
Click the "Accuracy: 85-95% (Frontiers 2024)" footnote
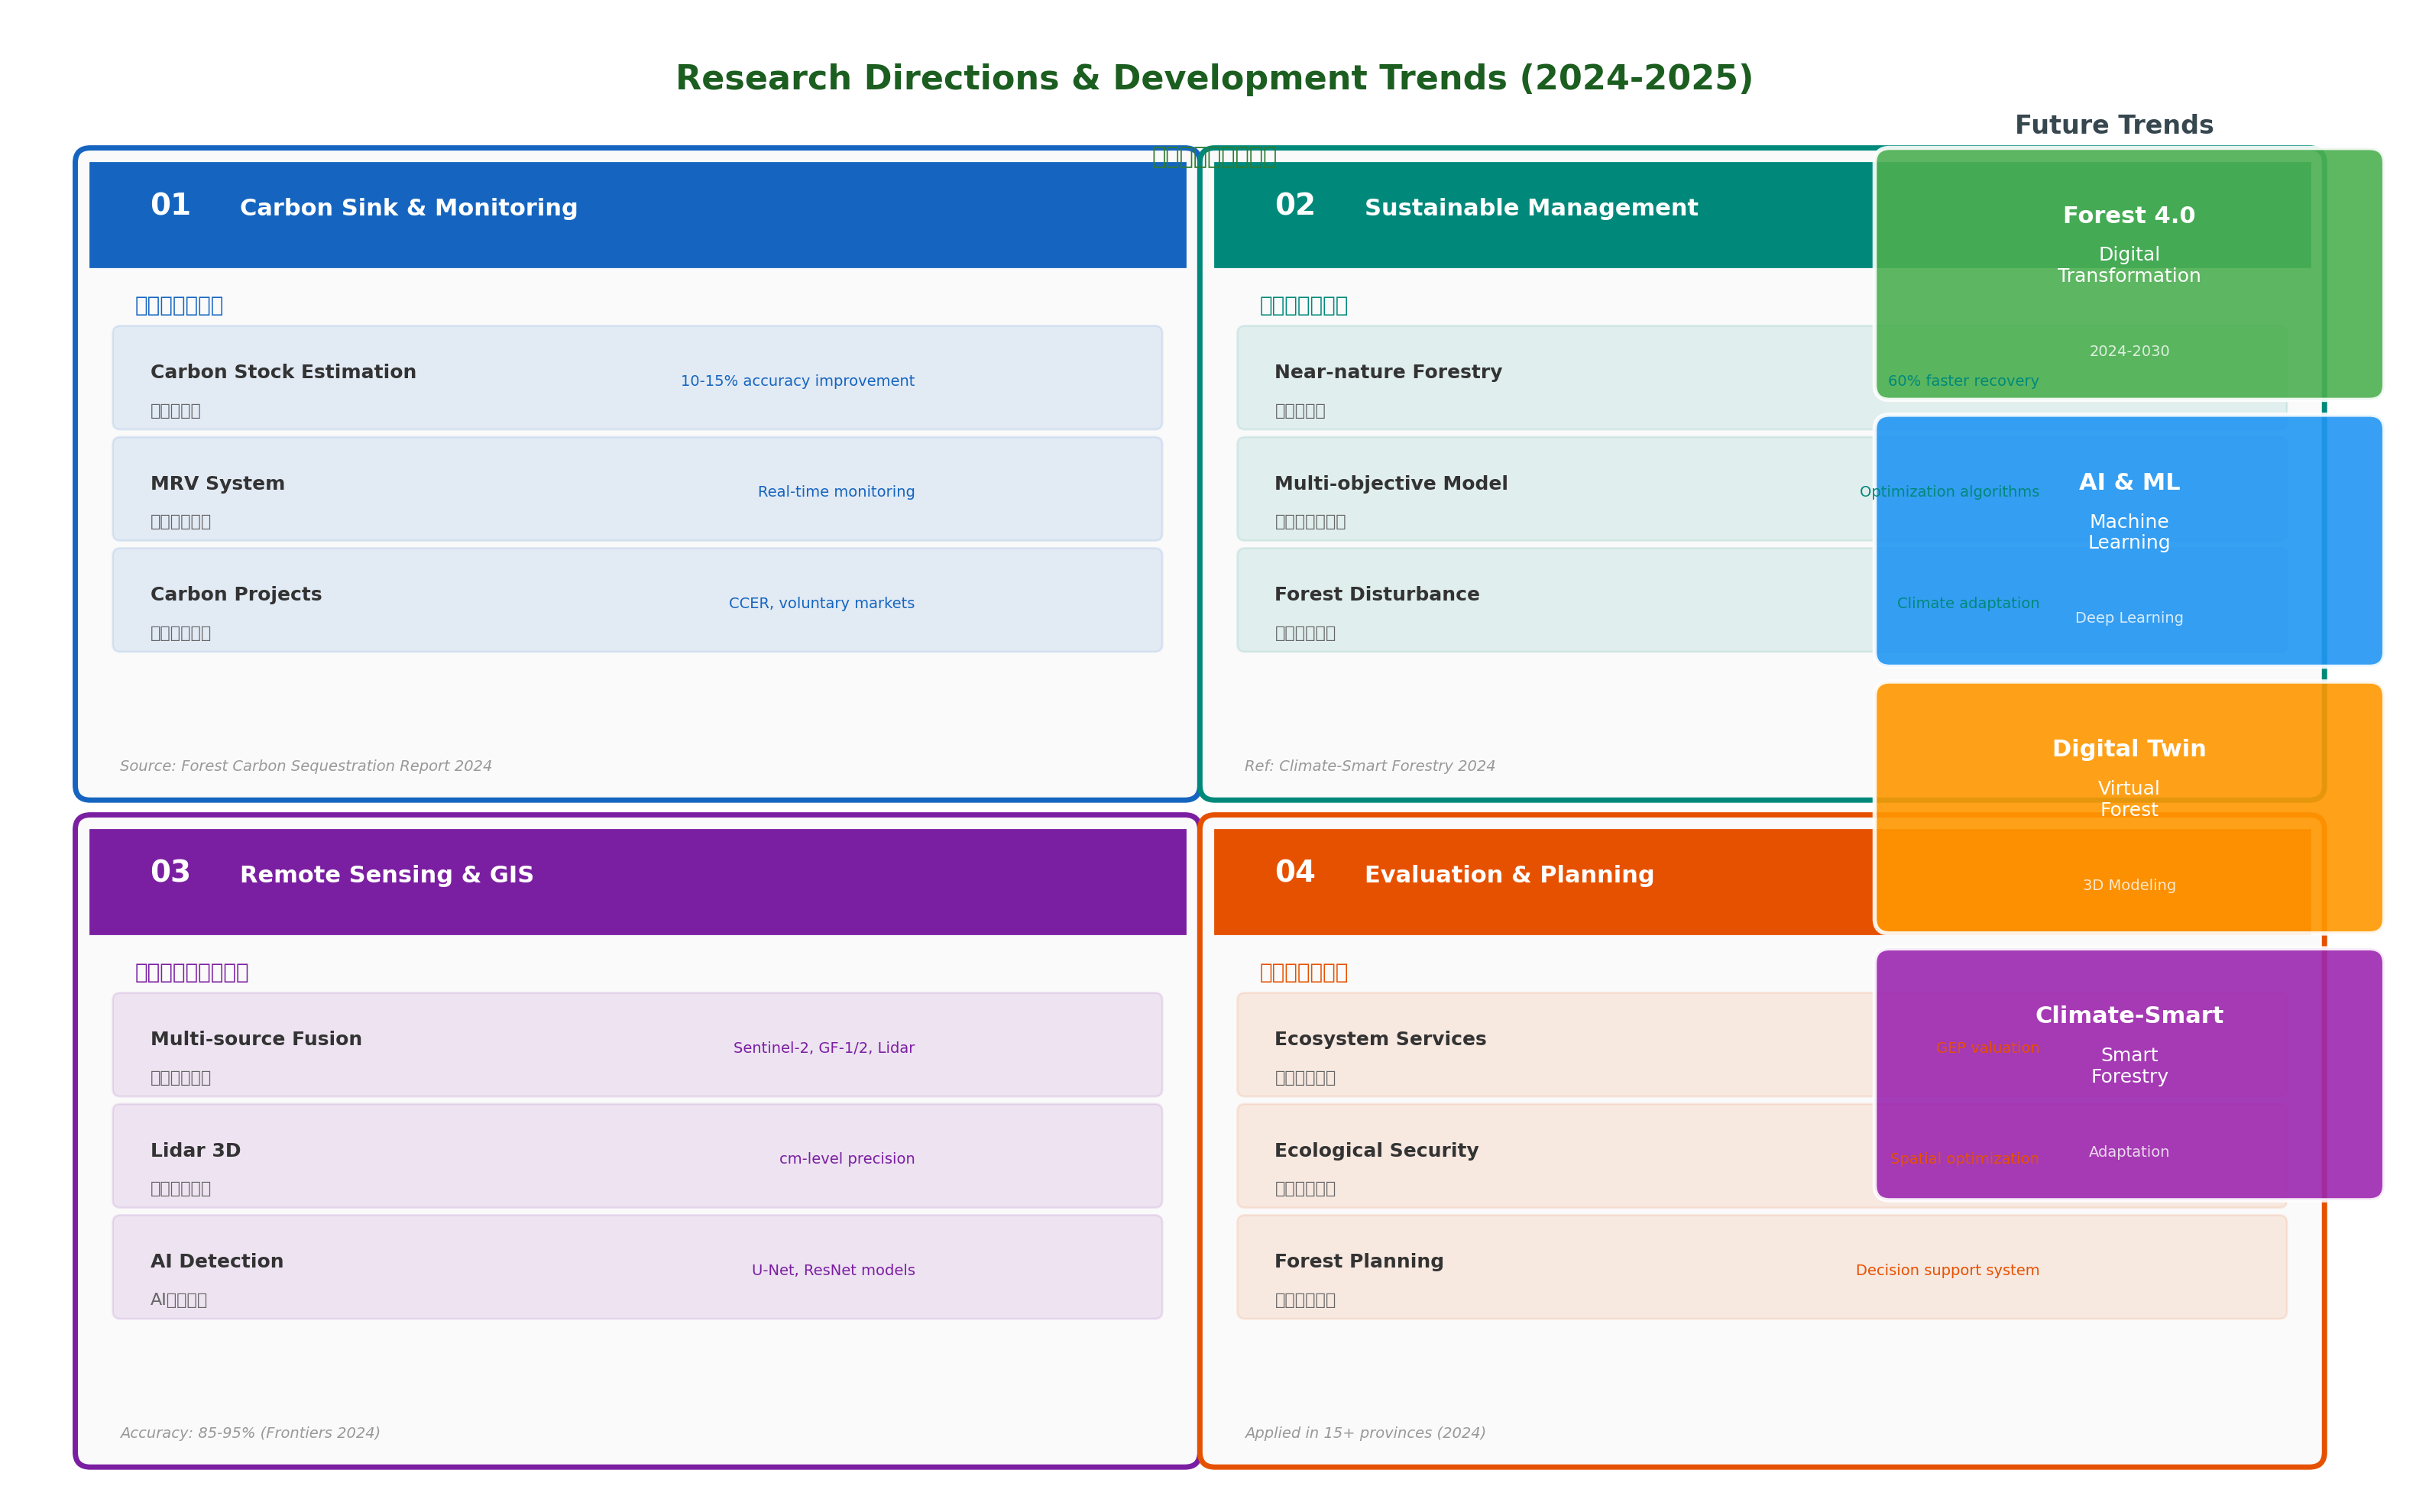click(250, 1433)
